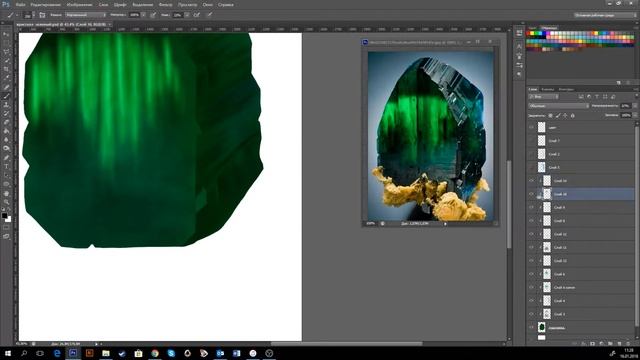The height and width of the screenshot is (360, 640).
Task: Click Create new layer icon in Layers panel
Action: [619, 343]
